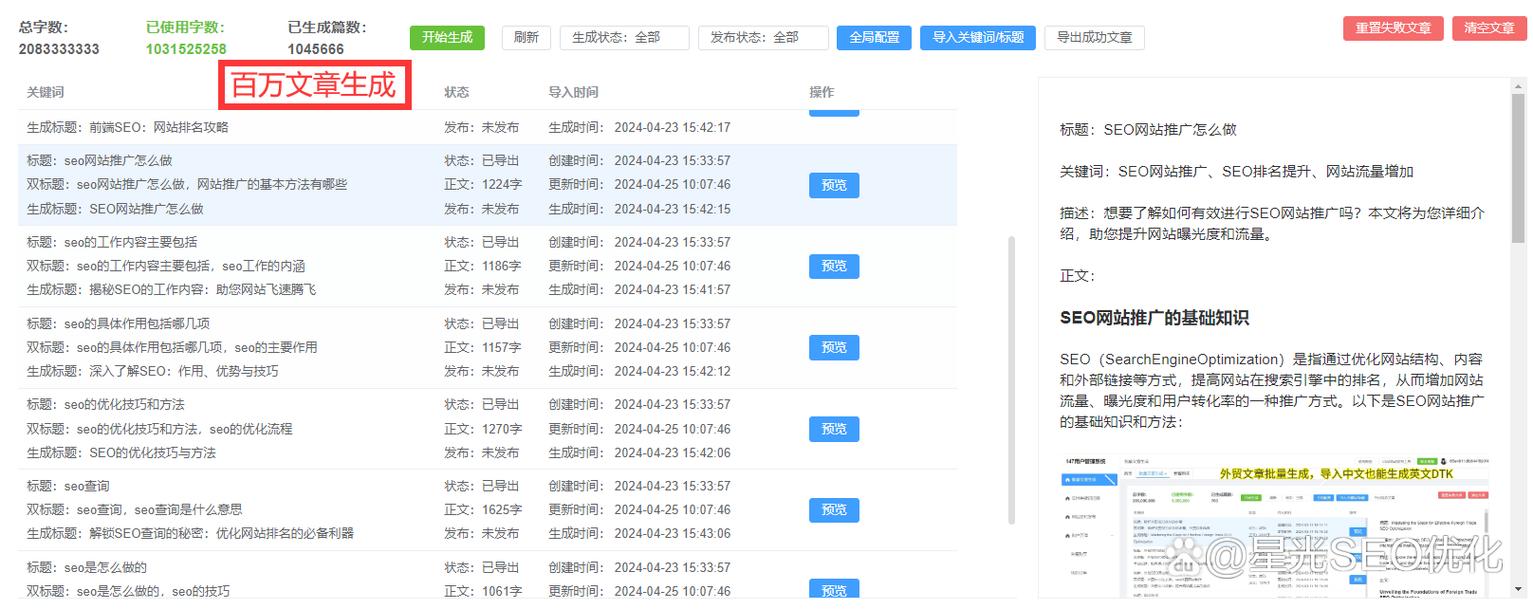Preview the seo是怎么做的 article row
The width and height of the screenshot is (1533, 609).
pyautogui.click(x=834, y=590)
